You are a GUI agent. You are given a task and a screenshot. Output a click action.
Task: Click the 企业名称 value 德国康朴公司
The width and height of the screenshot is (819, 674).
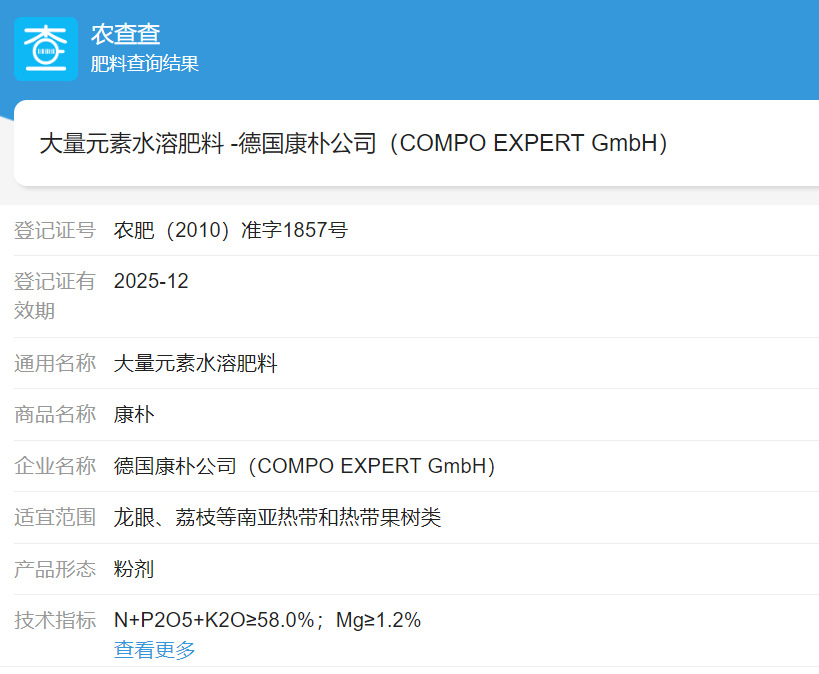click(x=305, y=466)
